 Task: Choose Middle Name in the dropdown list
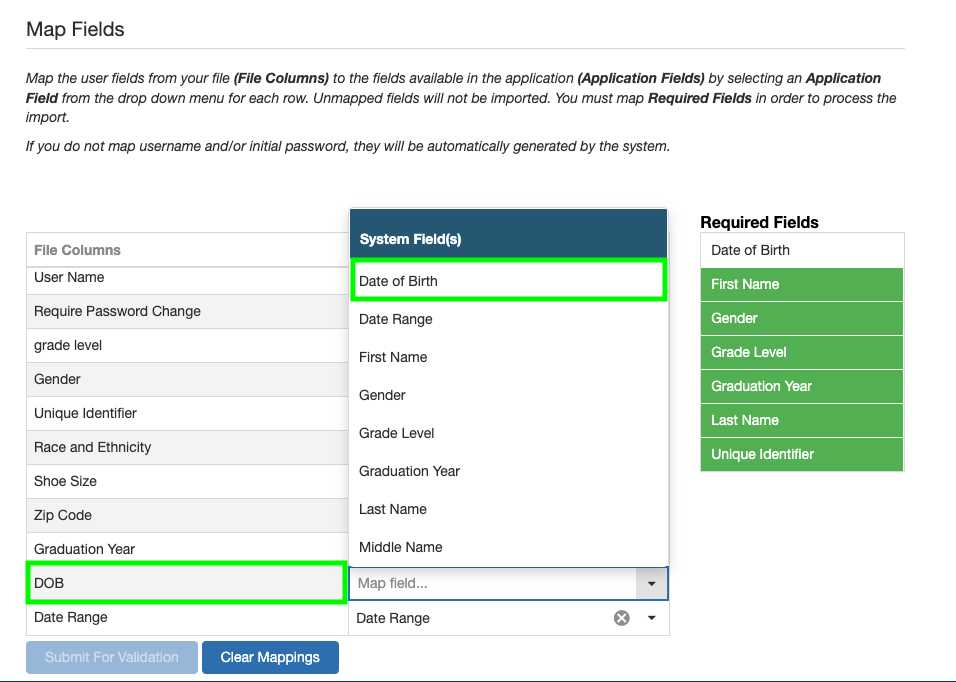coord(508,547)
